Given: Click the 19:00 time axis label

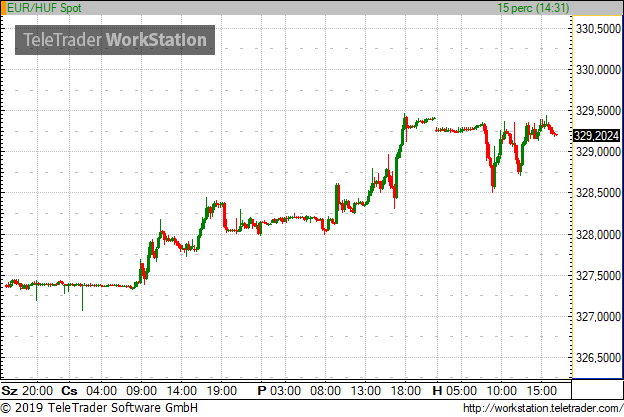Looking at the screenshot, I should pos(222,391).
